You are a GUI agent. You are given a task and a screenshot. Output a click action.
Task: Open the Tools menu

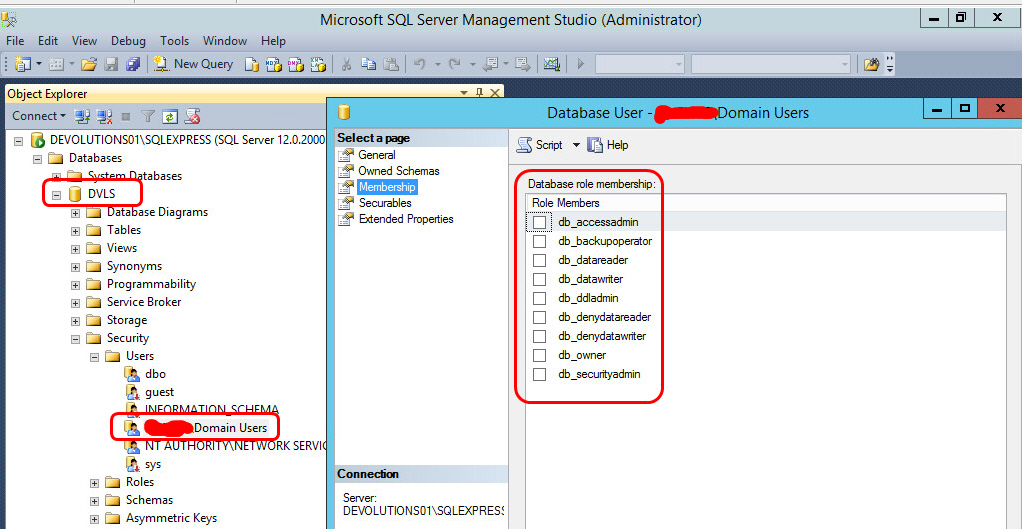[174, 40]
